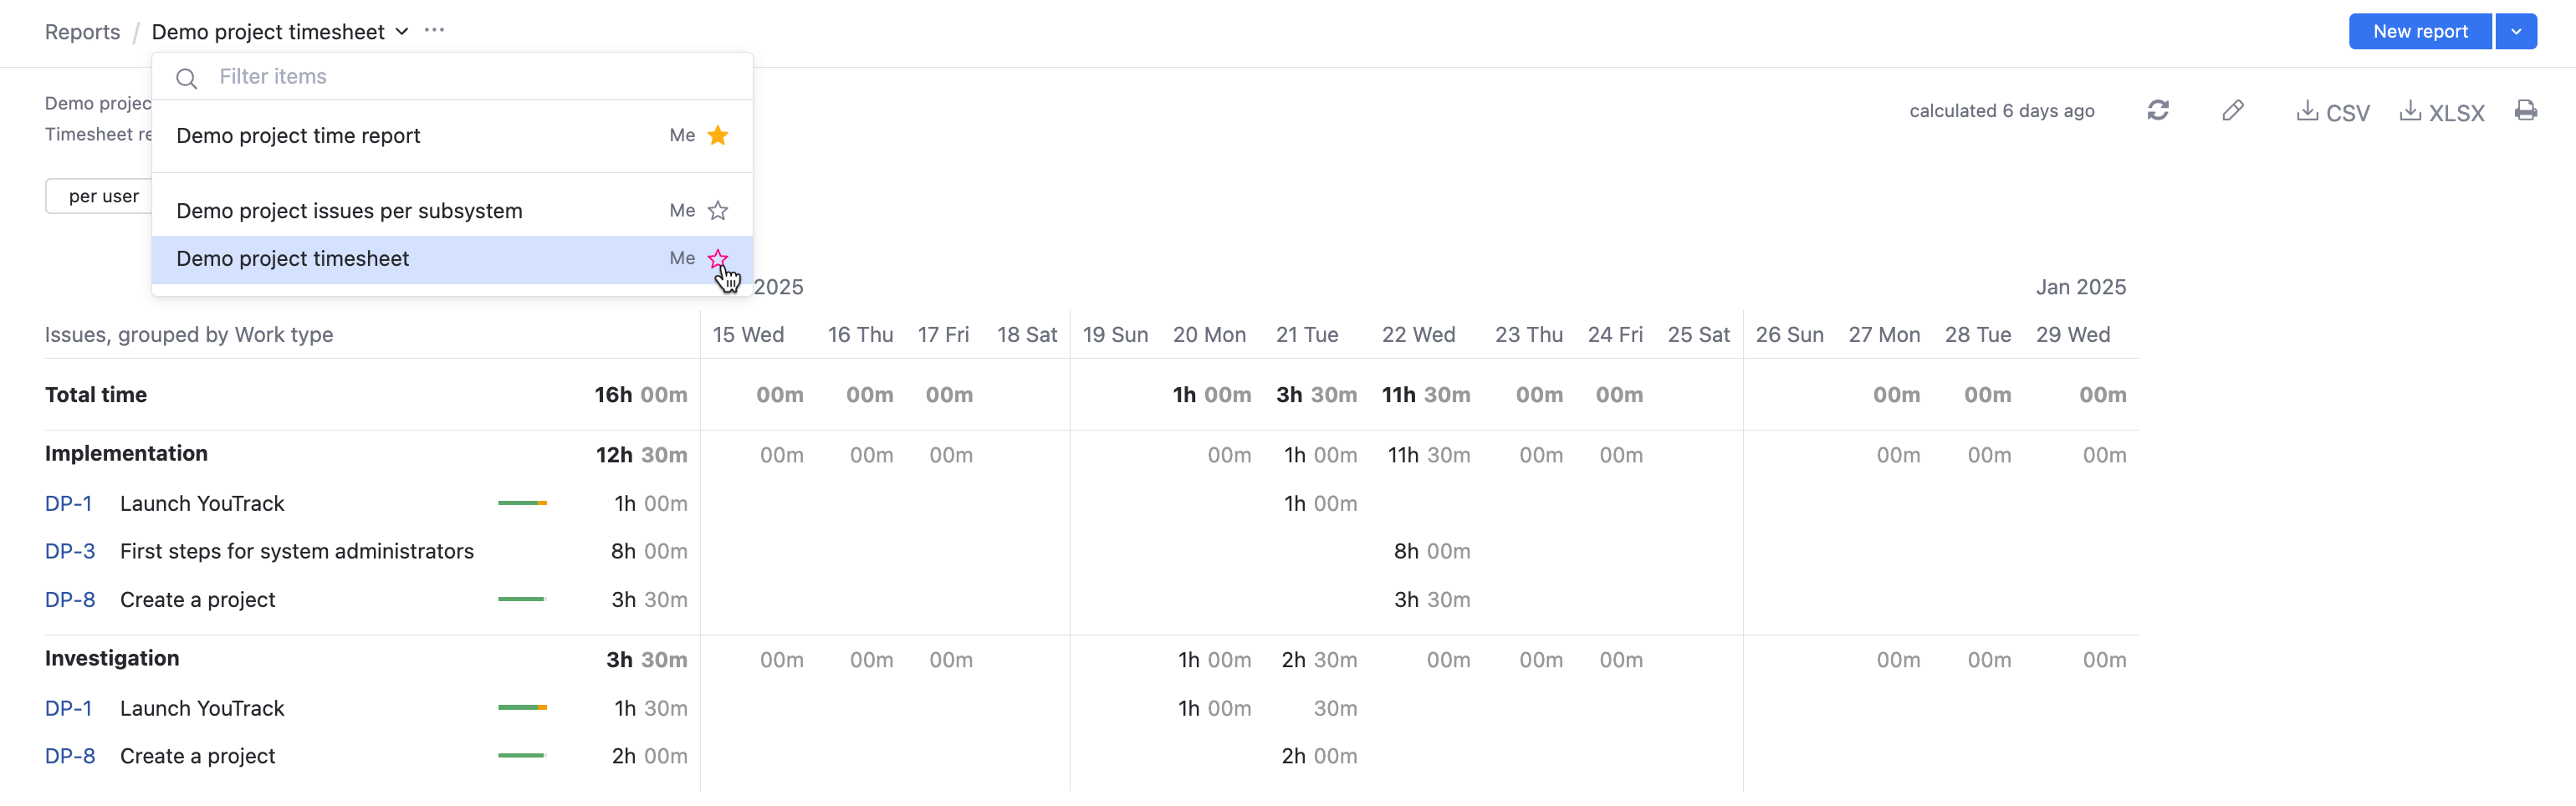Unfavorite the Demo project time report star
The width and height of the screenshot is (2576, 806).
[718, 135]
